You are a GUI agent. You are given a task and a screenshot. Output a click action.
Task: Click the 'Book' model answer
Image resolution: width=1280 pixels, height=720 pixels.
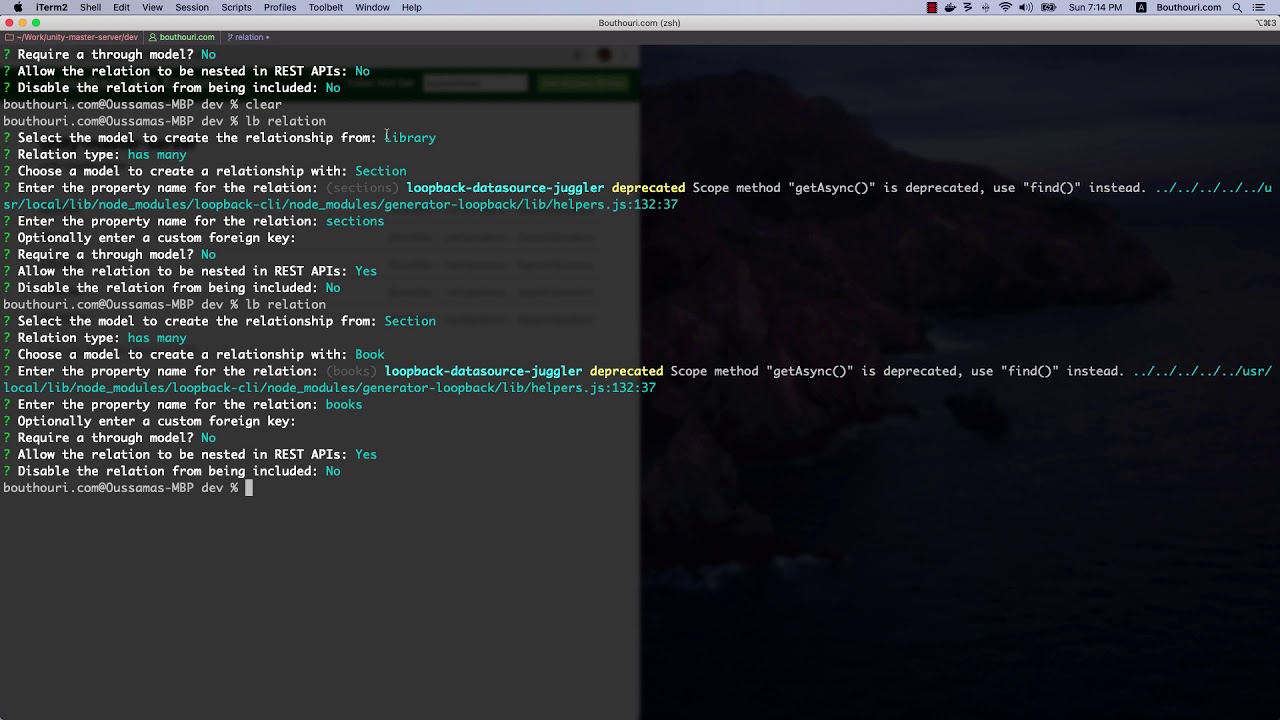coord(370,354)
